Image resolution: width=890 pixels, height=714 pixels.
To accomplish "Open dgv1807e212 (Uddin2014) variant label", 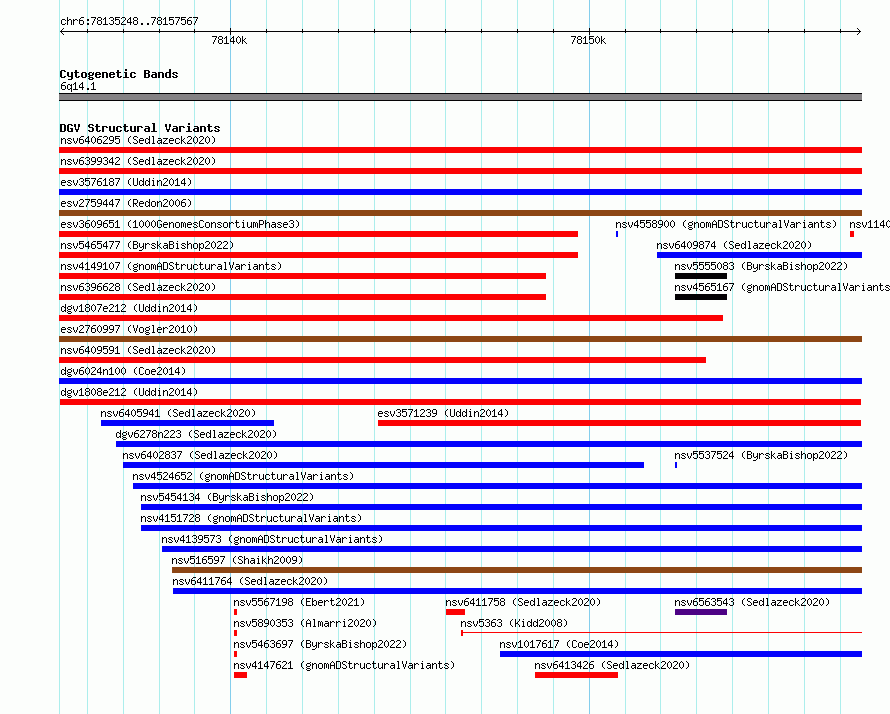I will (x=129, y=308).
